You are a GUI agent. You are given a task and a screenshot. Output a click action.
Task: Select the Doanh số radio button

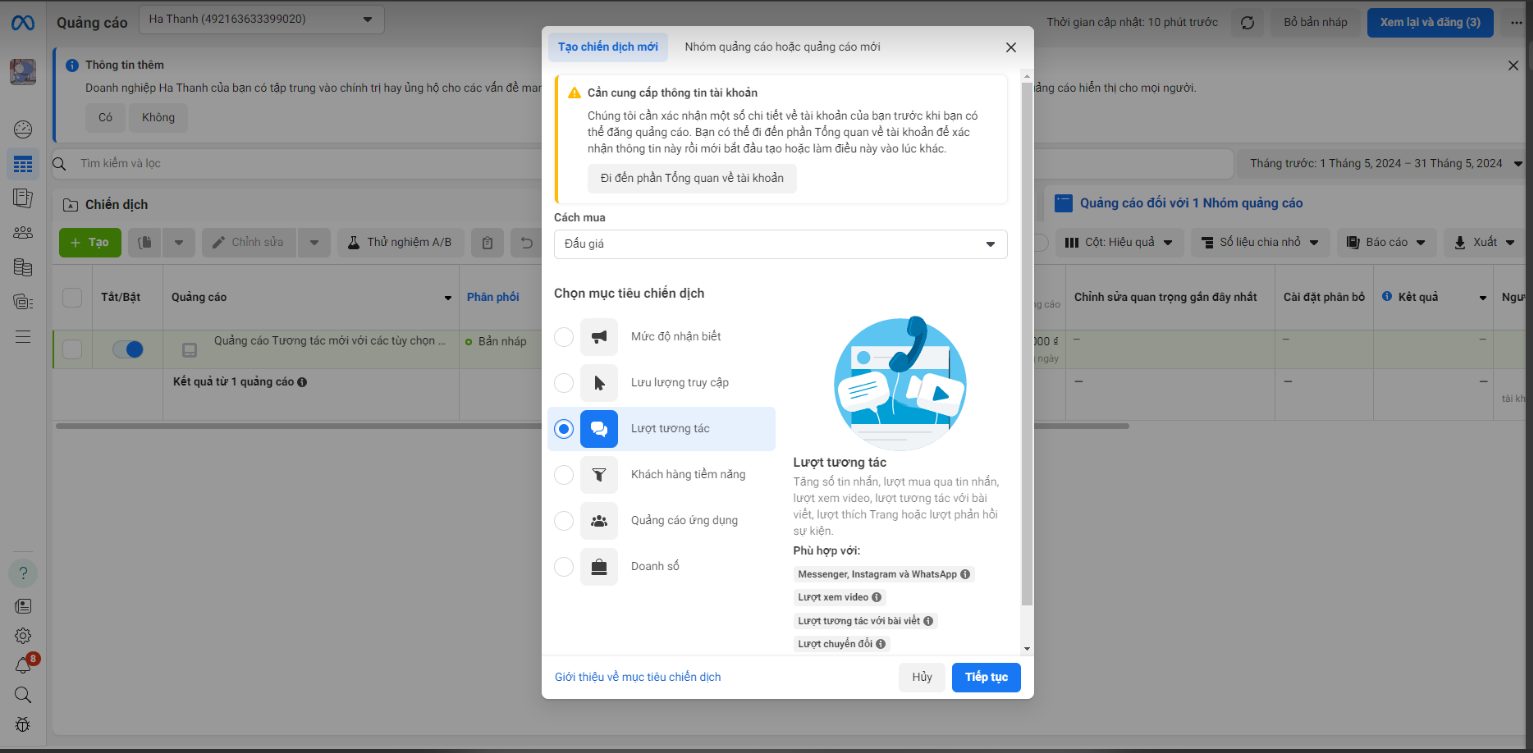coord(564,567)
